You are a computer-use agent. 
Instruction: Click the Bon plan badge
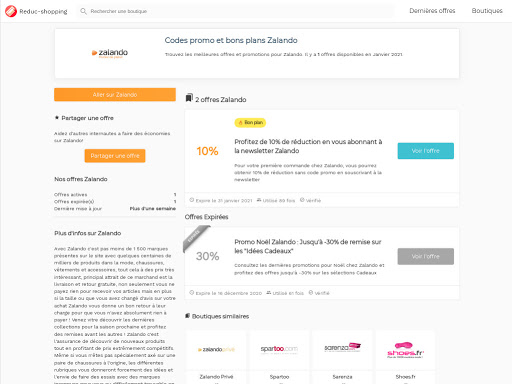click(x=250, y=123)
